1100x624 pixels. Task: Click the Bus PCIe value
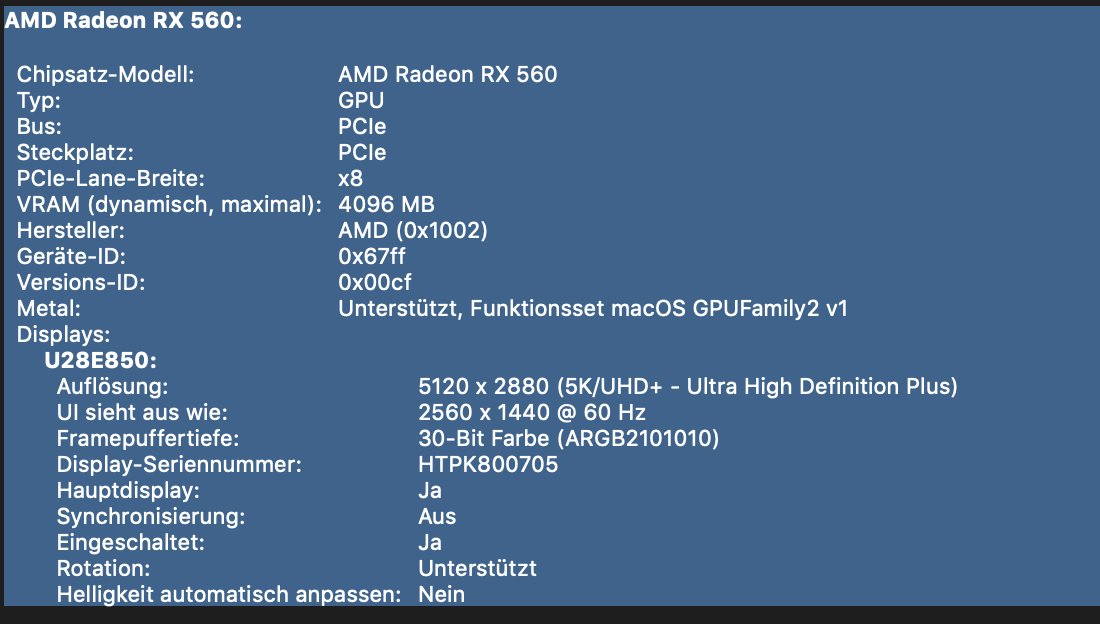(362, 127)
